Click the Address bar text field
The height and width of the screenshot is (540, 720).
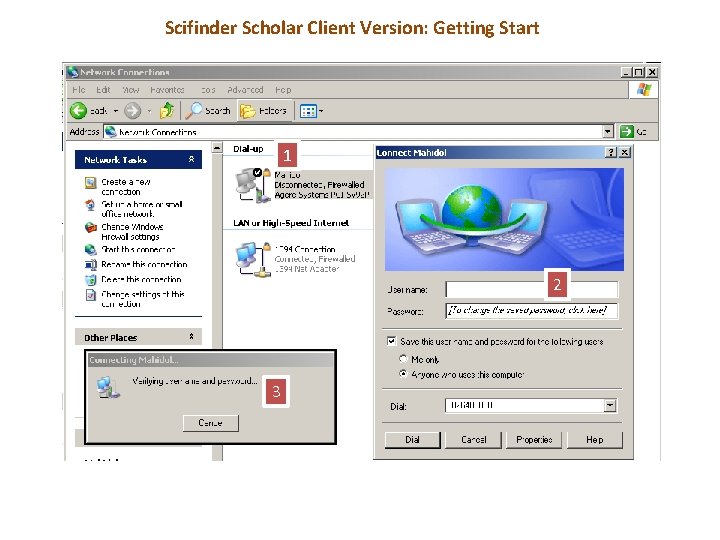[353, 132]
